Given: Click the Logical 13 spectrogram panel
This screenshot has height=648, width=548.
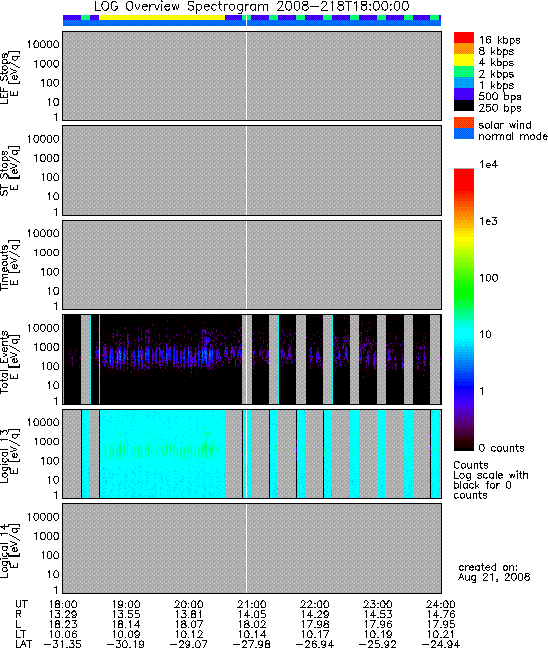Looking at the screenshot, I should tap(252, 454).
